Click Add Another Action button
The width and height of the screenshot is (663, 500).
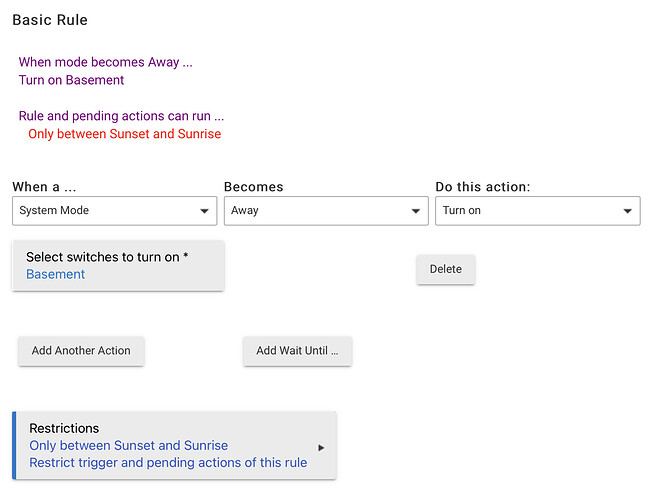pyautogui.click(x=81, y=351)
